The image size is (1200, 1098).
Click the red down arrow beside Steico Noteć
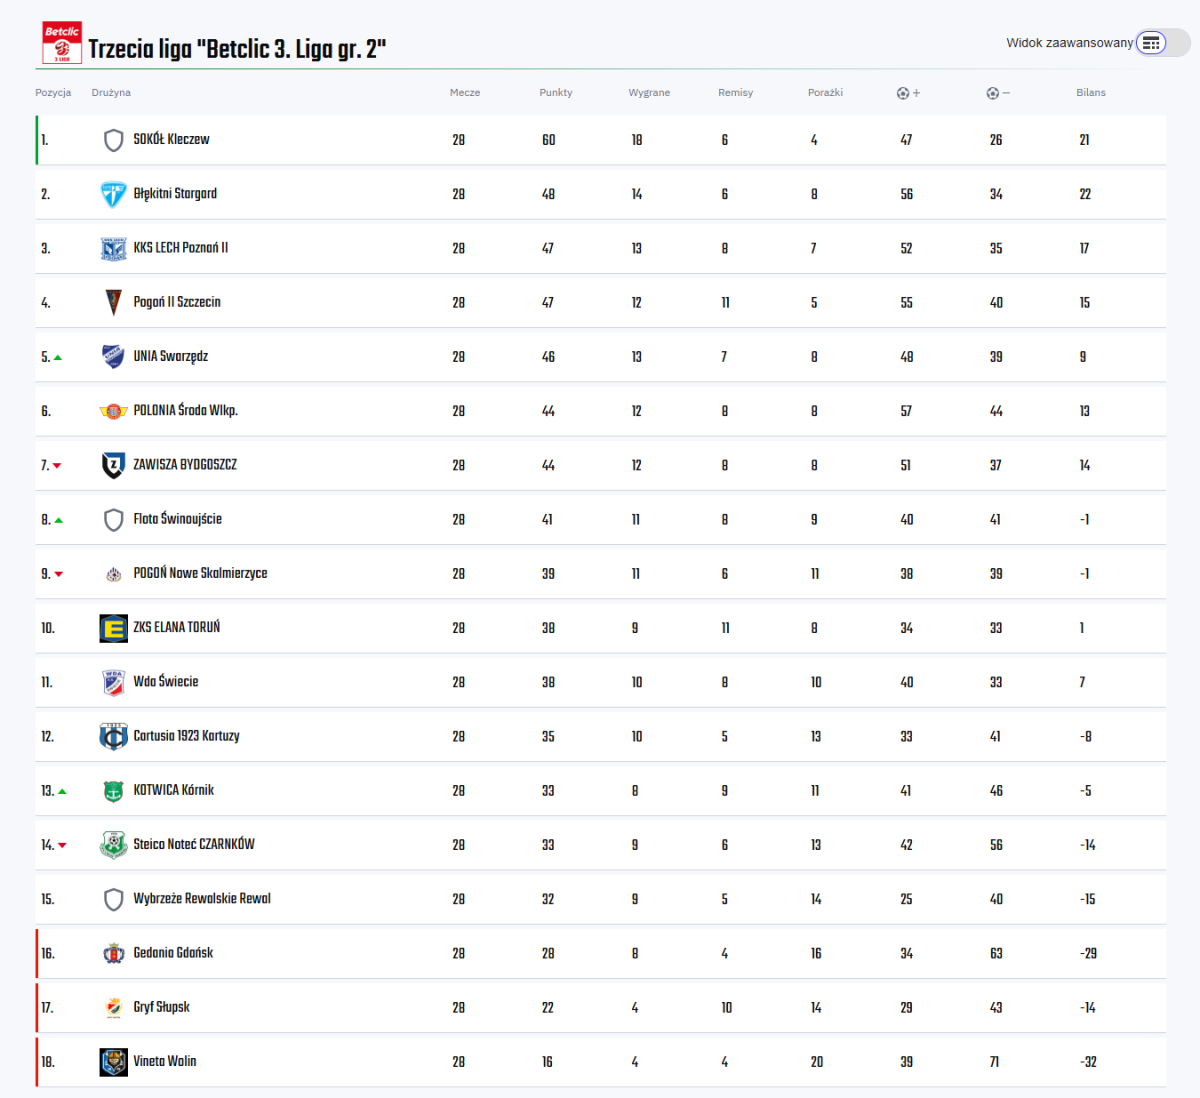[62, 846]
